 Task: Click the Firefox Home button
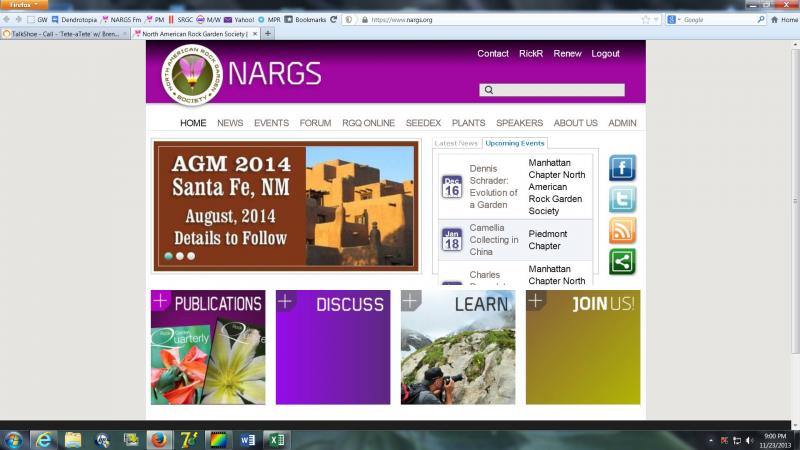(x=783, y=19)
